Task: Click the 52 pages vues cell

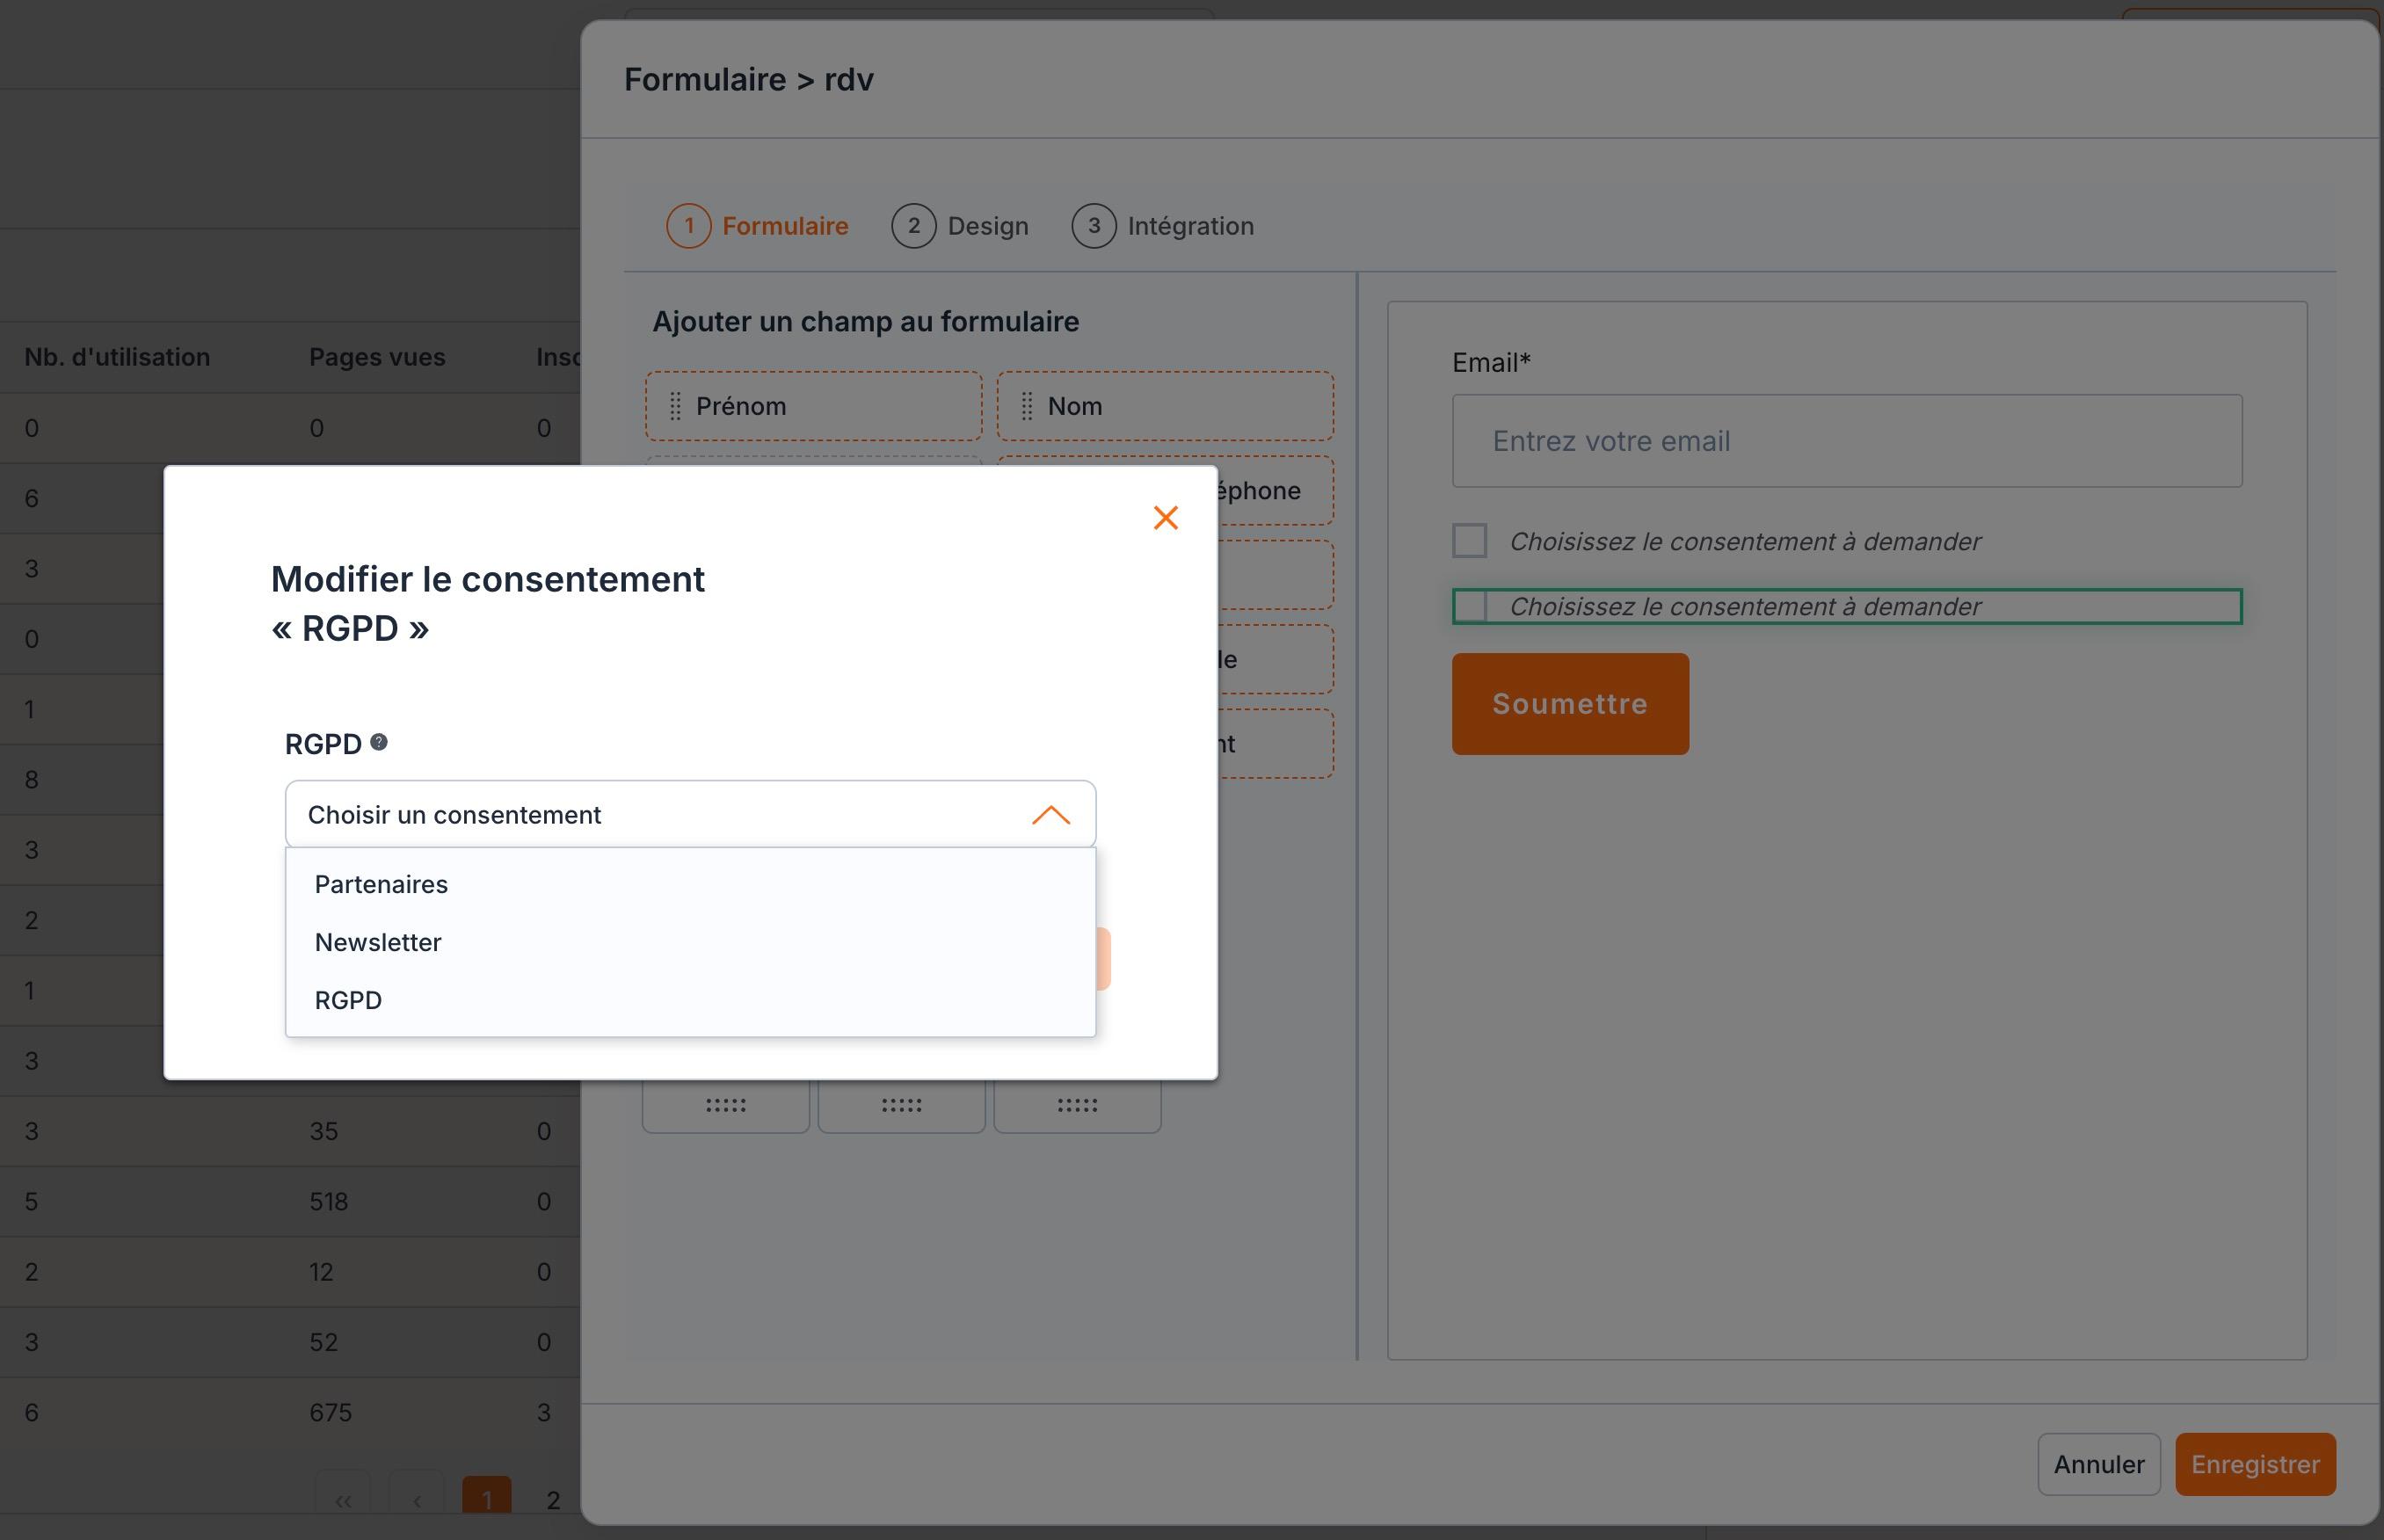Action: [x=324, y=1342]
